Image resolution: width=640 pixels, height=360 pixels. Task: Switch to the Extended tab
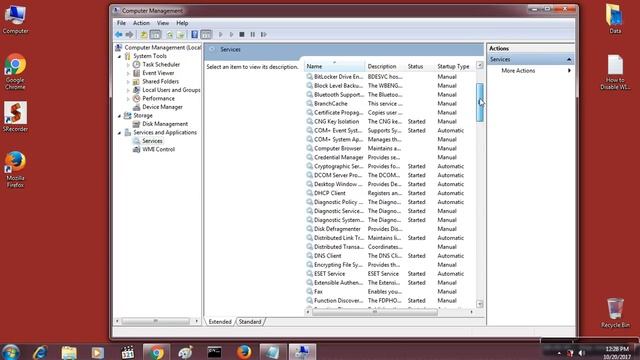click(220, 322)
